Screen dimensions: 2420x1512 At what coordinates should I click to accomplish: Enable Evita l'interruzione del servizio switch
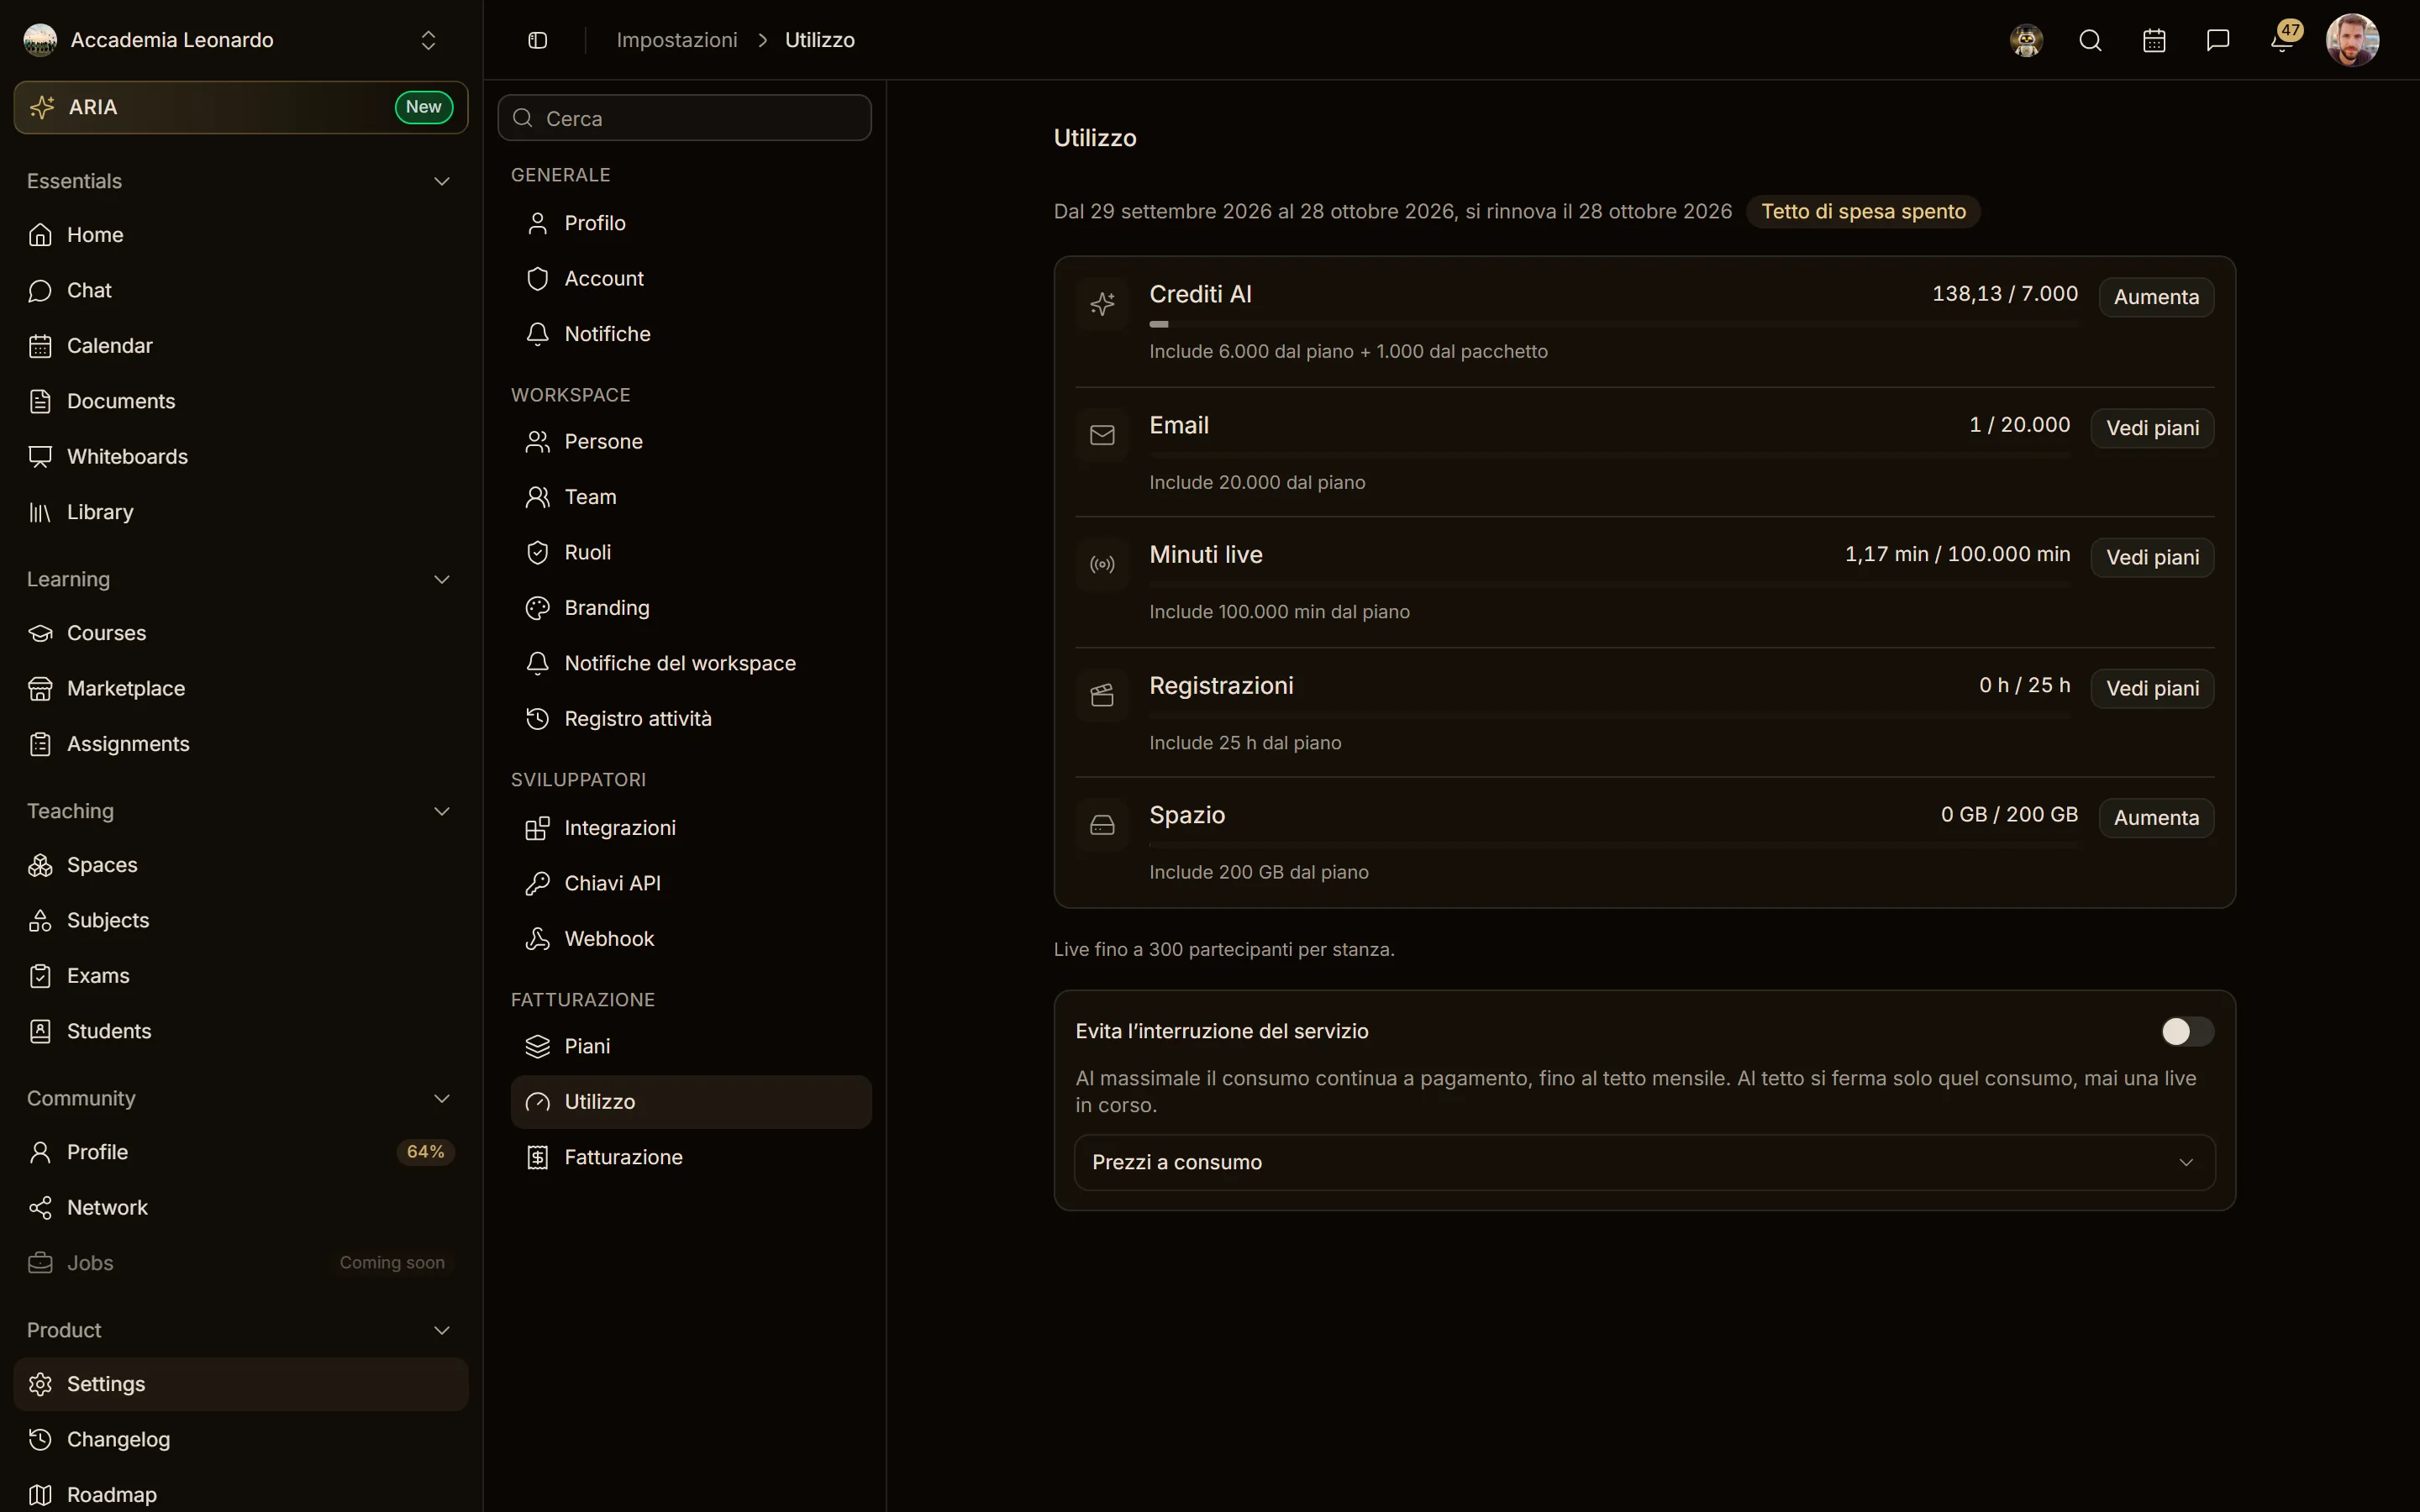2187,1031
